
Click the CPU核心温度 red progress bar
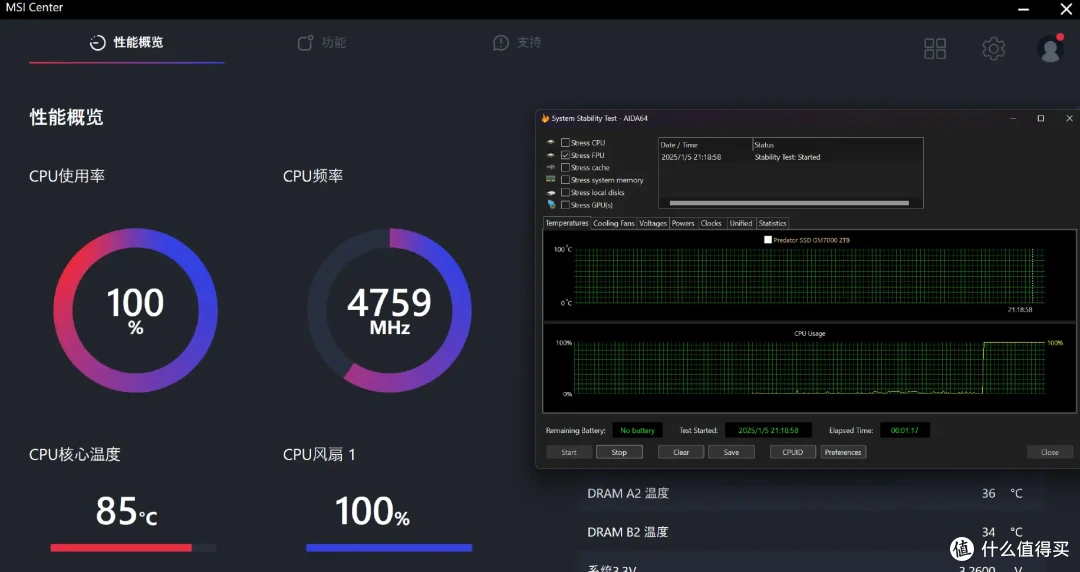(x=134, y=548)
